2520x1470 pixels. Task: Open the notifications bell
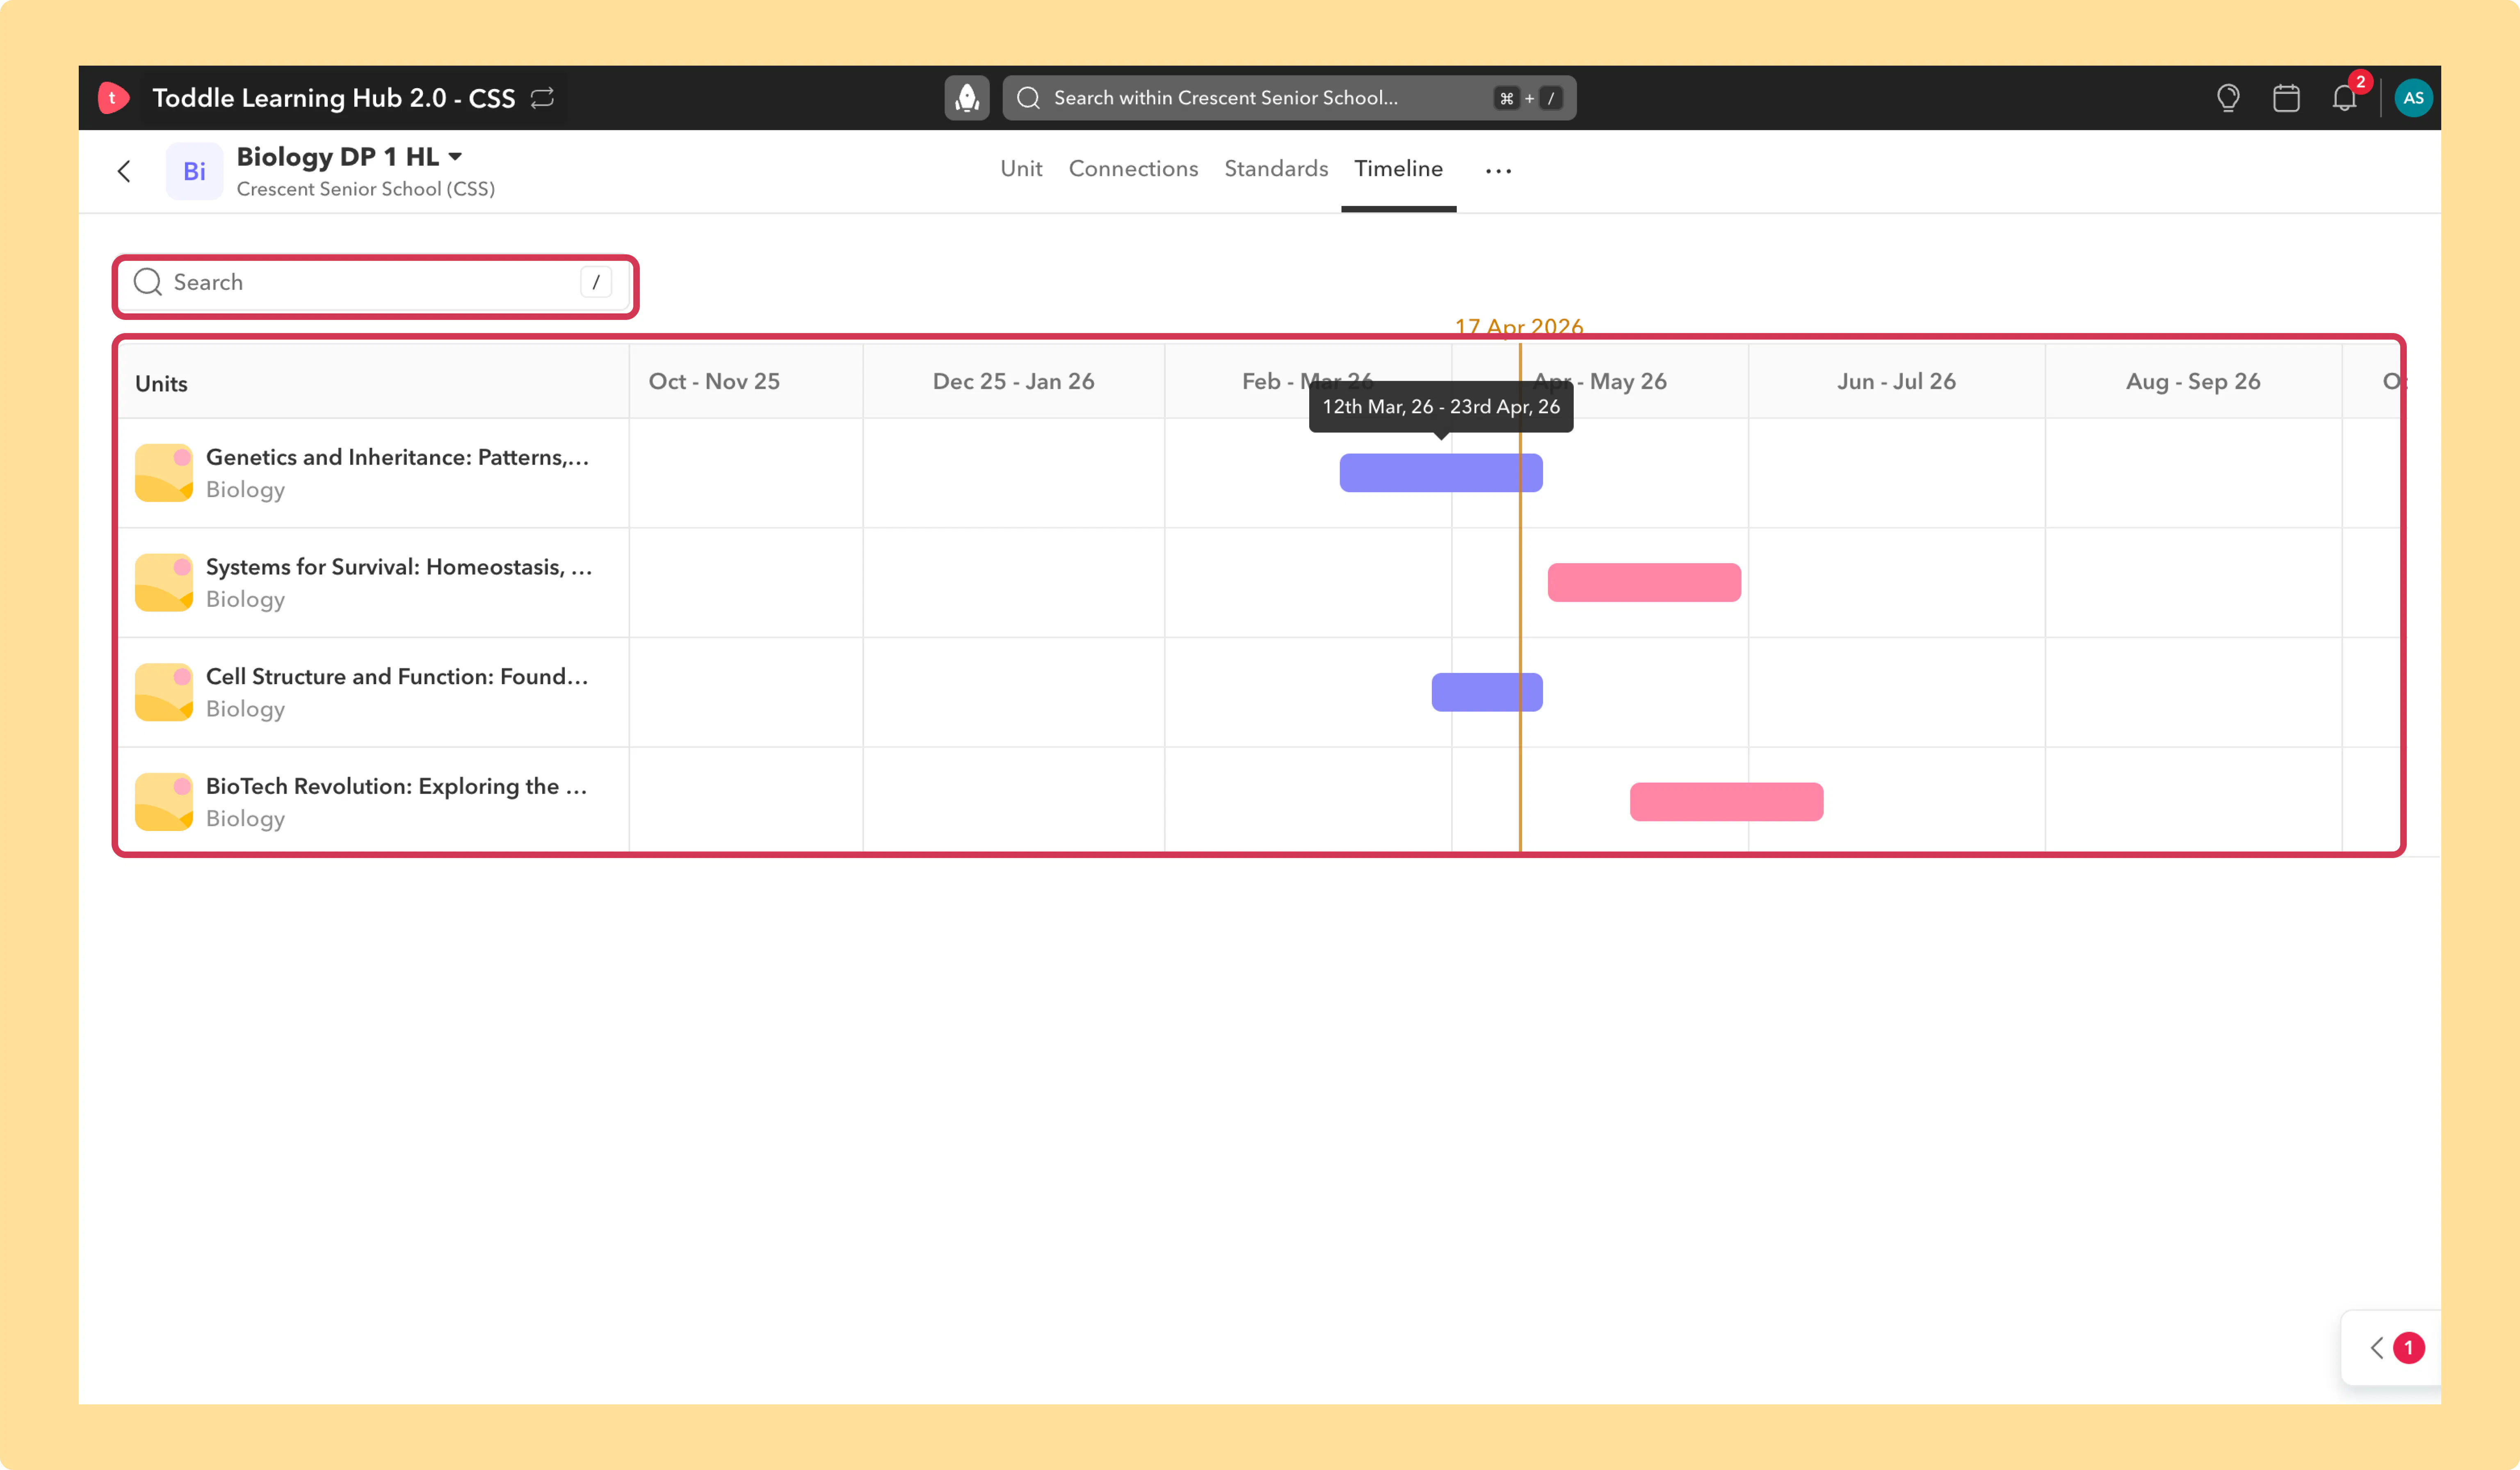tap(2345, 98)
